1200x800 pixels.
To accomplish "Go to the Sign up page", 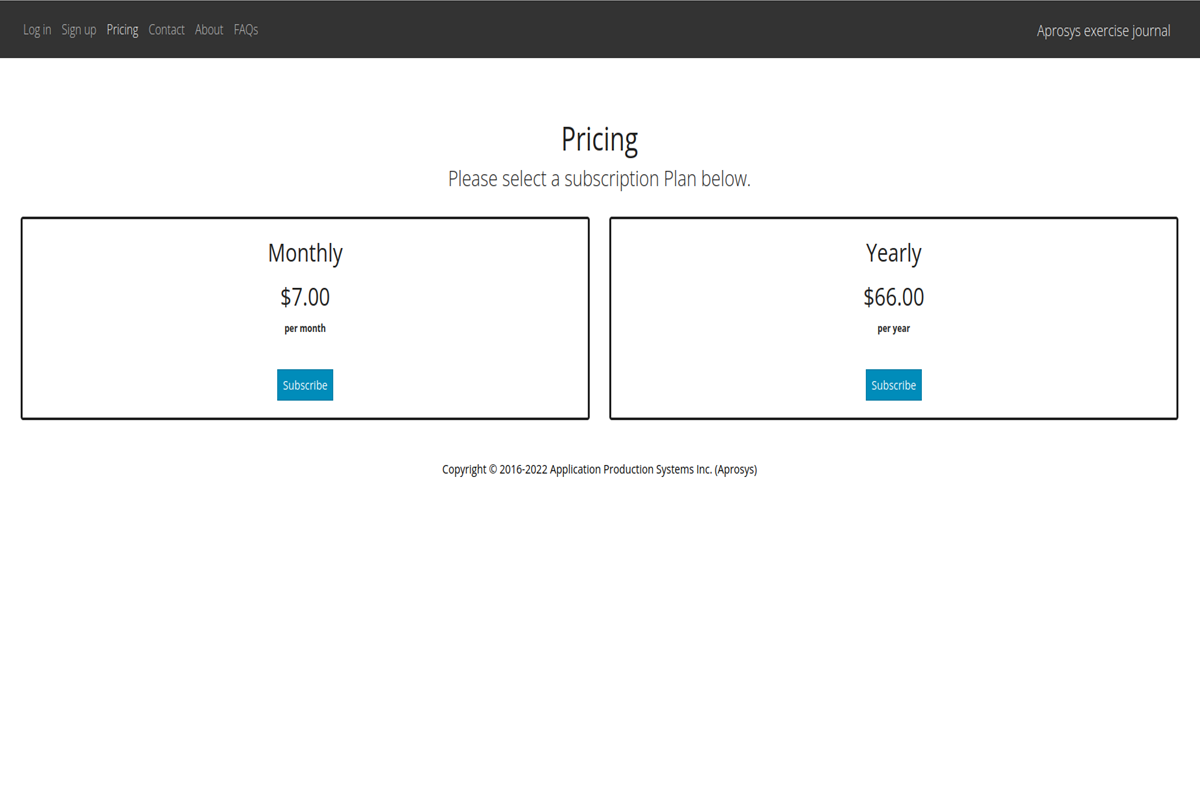I will pos(79,30).
